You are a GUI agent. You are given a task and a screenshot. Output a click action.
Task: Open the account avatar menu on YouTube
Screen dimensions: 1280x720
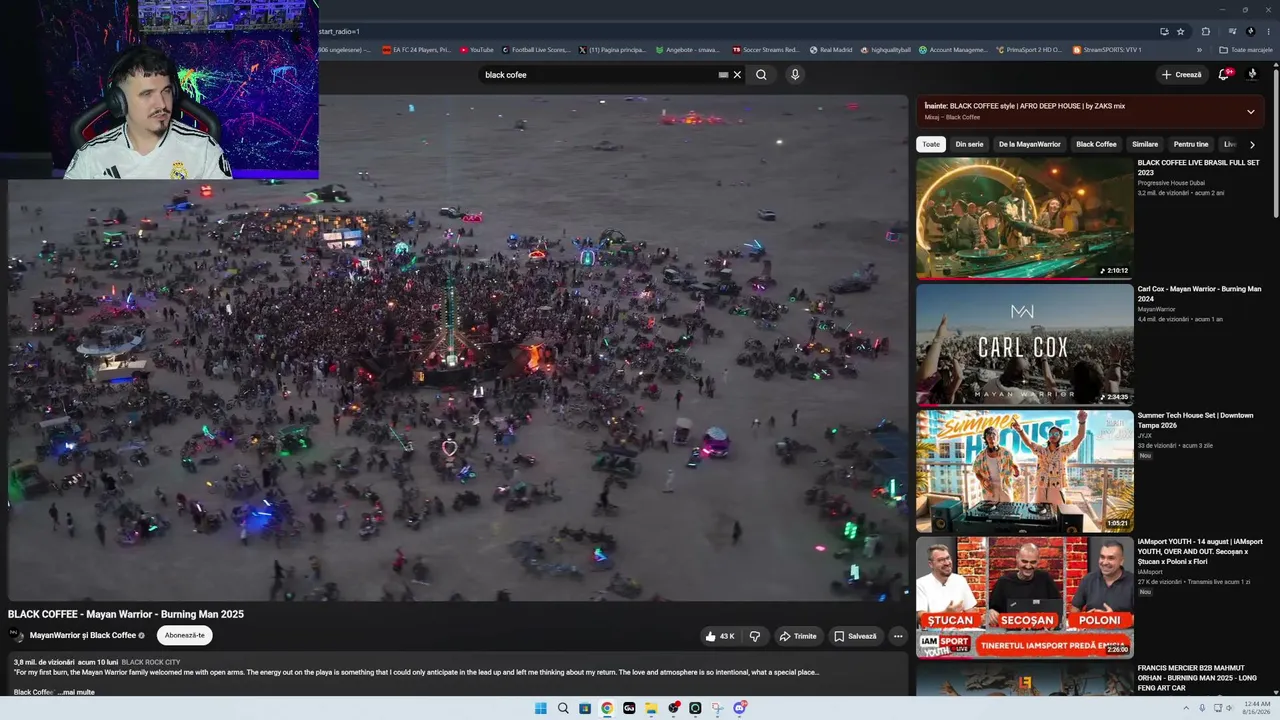click(x=1252, y=75)
